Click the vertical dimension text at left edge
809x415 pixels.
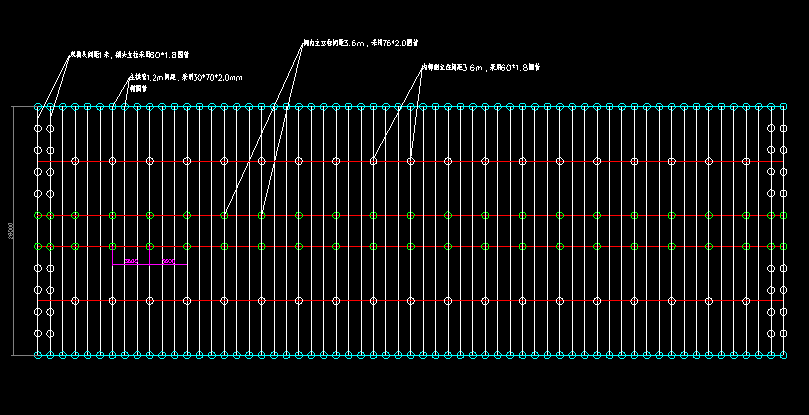10,230
